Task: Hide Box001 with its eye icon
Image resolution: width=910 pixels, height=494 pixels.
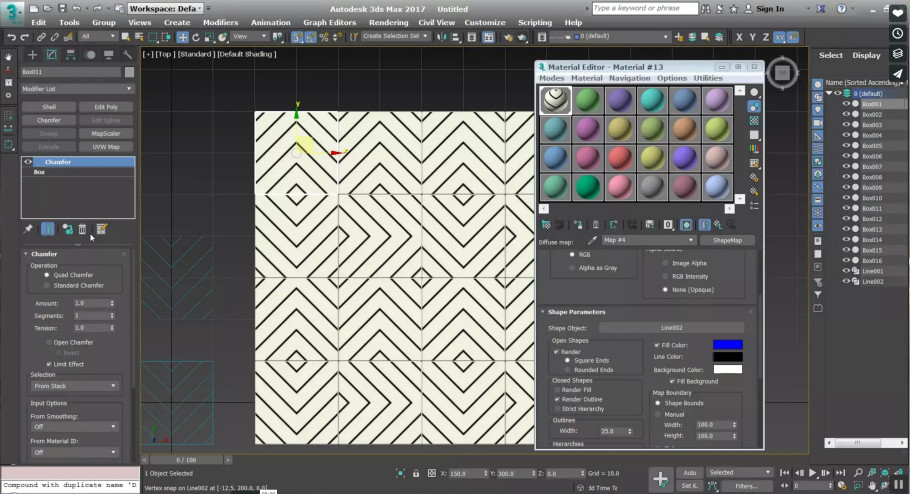Action: click(x=846, y=104)
